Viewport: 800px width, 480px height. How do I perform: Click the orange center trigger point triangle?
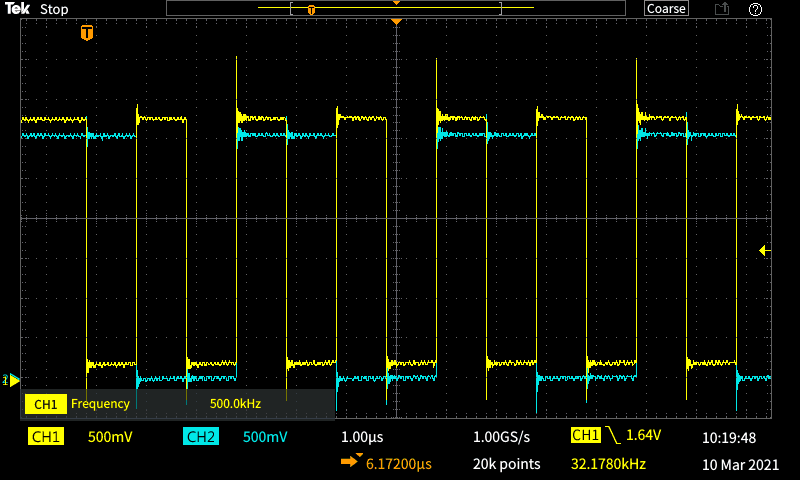[x=397, y=22]
